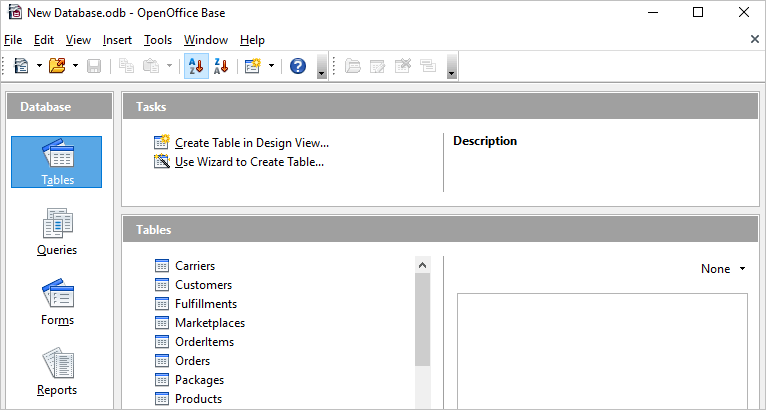This screenshot has width=766, height=410.
Task: Expand the Open recent files arrow
Action: [x=75, y=66]
